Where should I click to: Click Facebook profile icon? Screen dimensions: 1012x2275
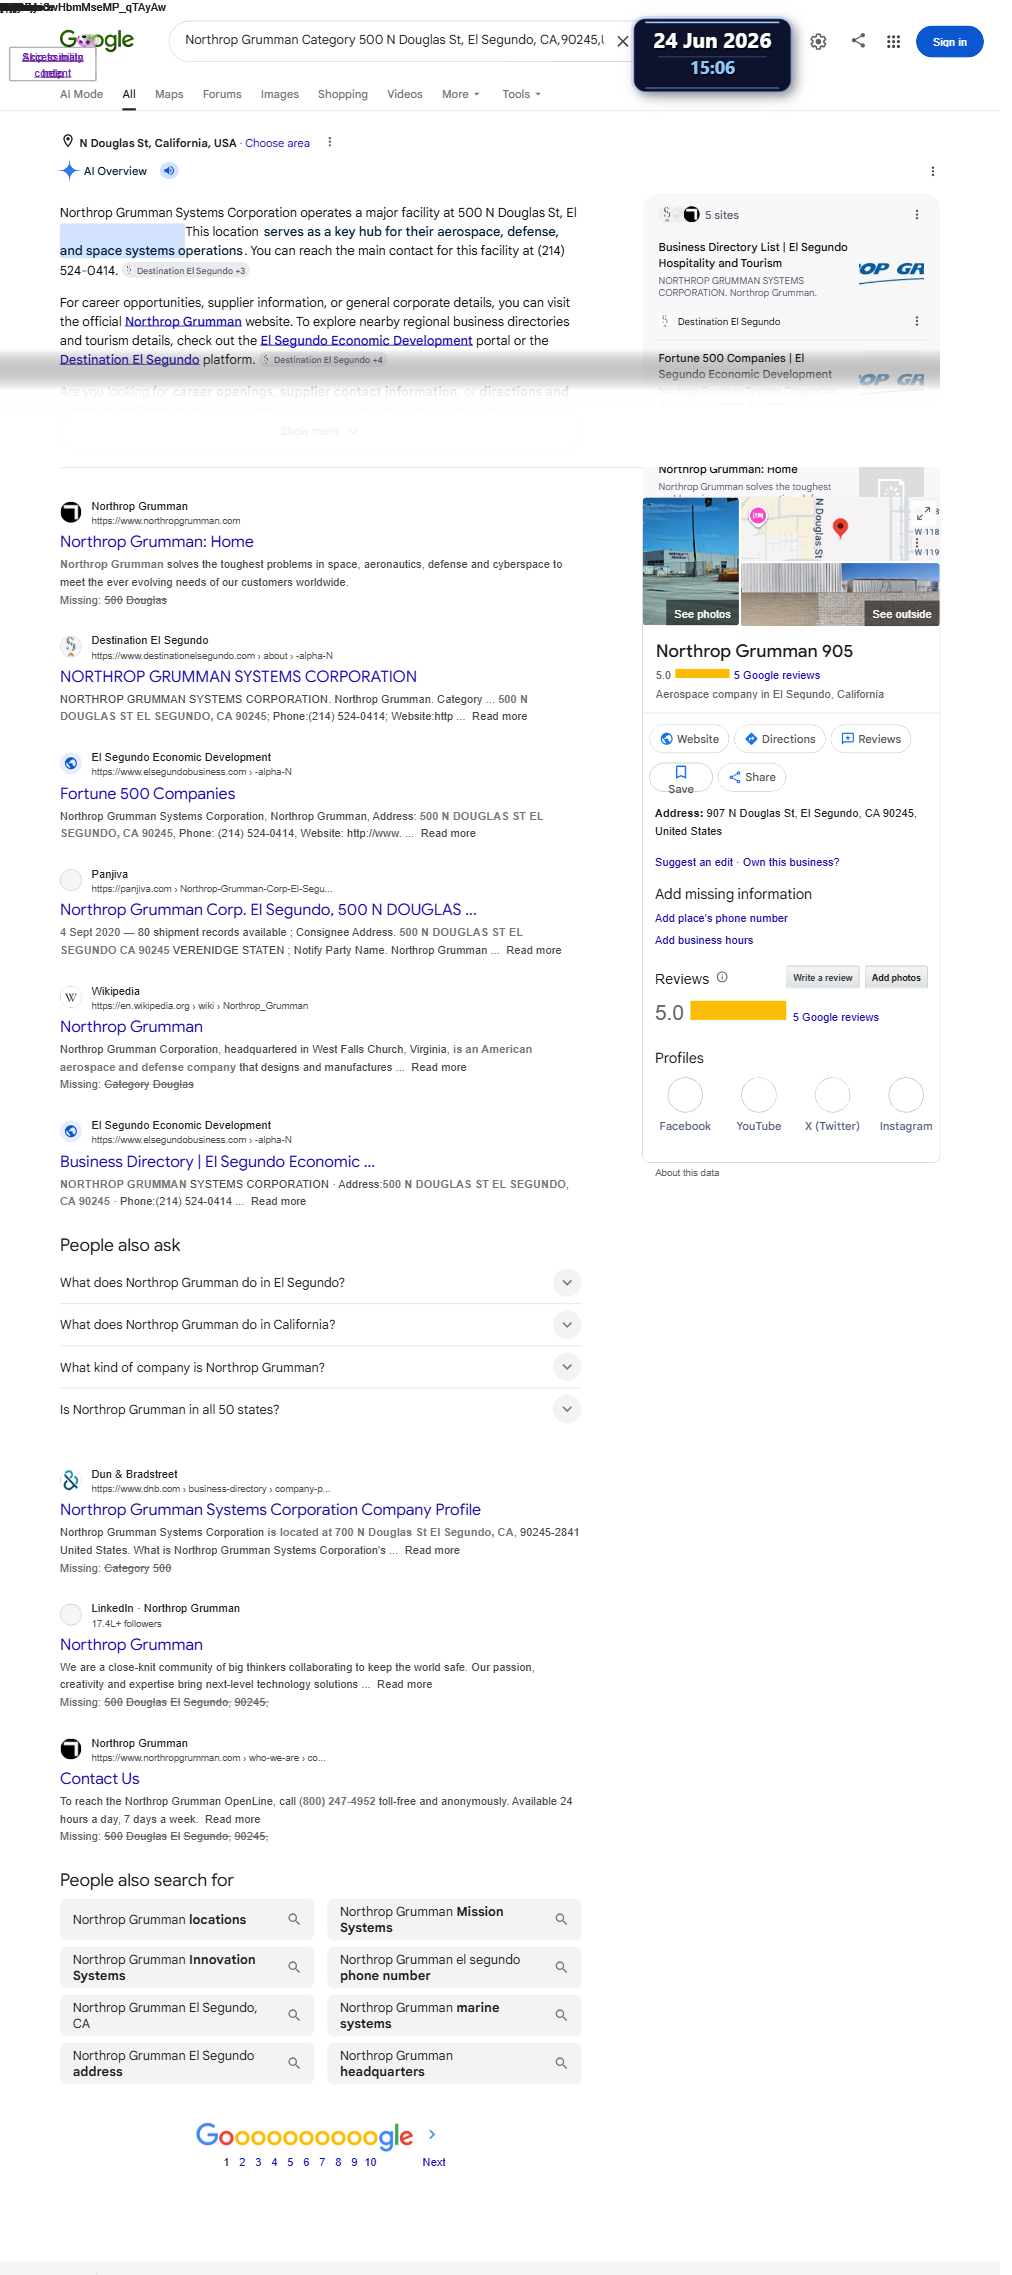[x=685, y=1095]
